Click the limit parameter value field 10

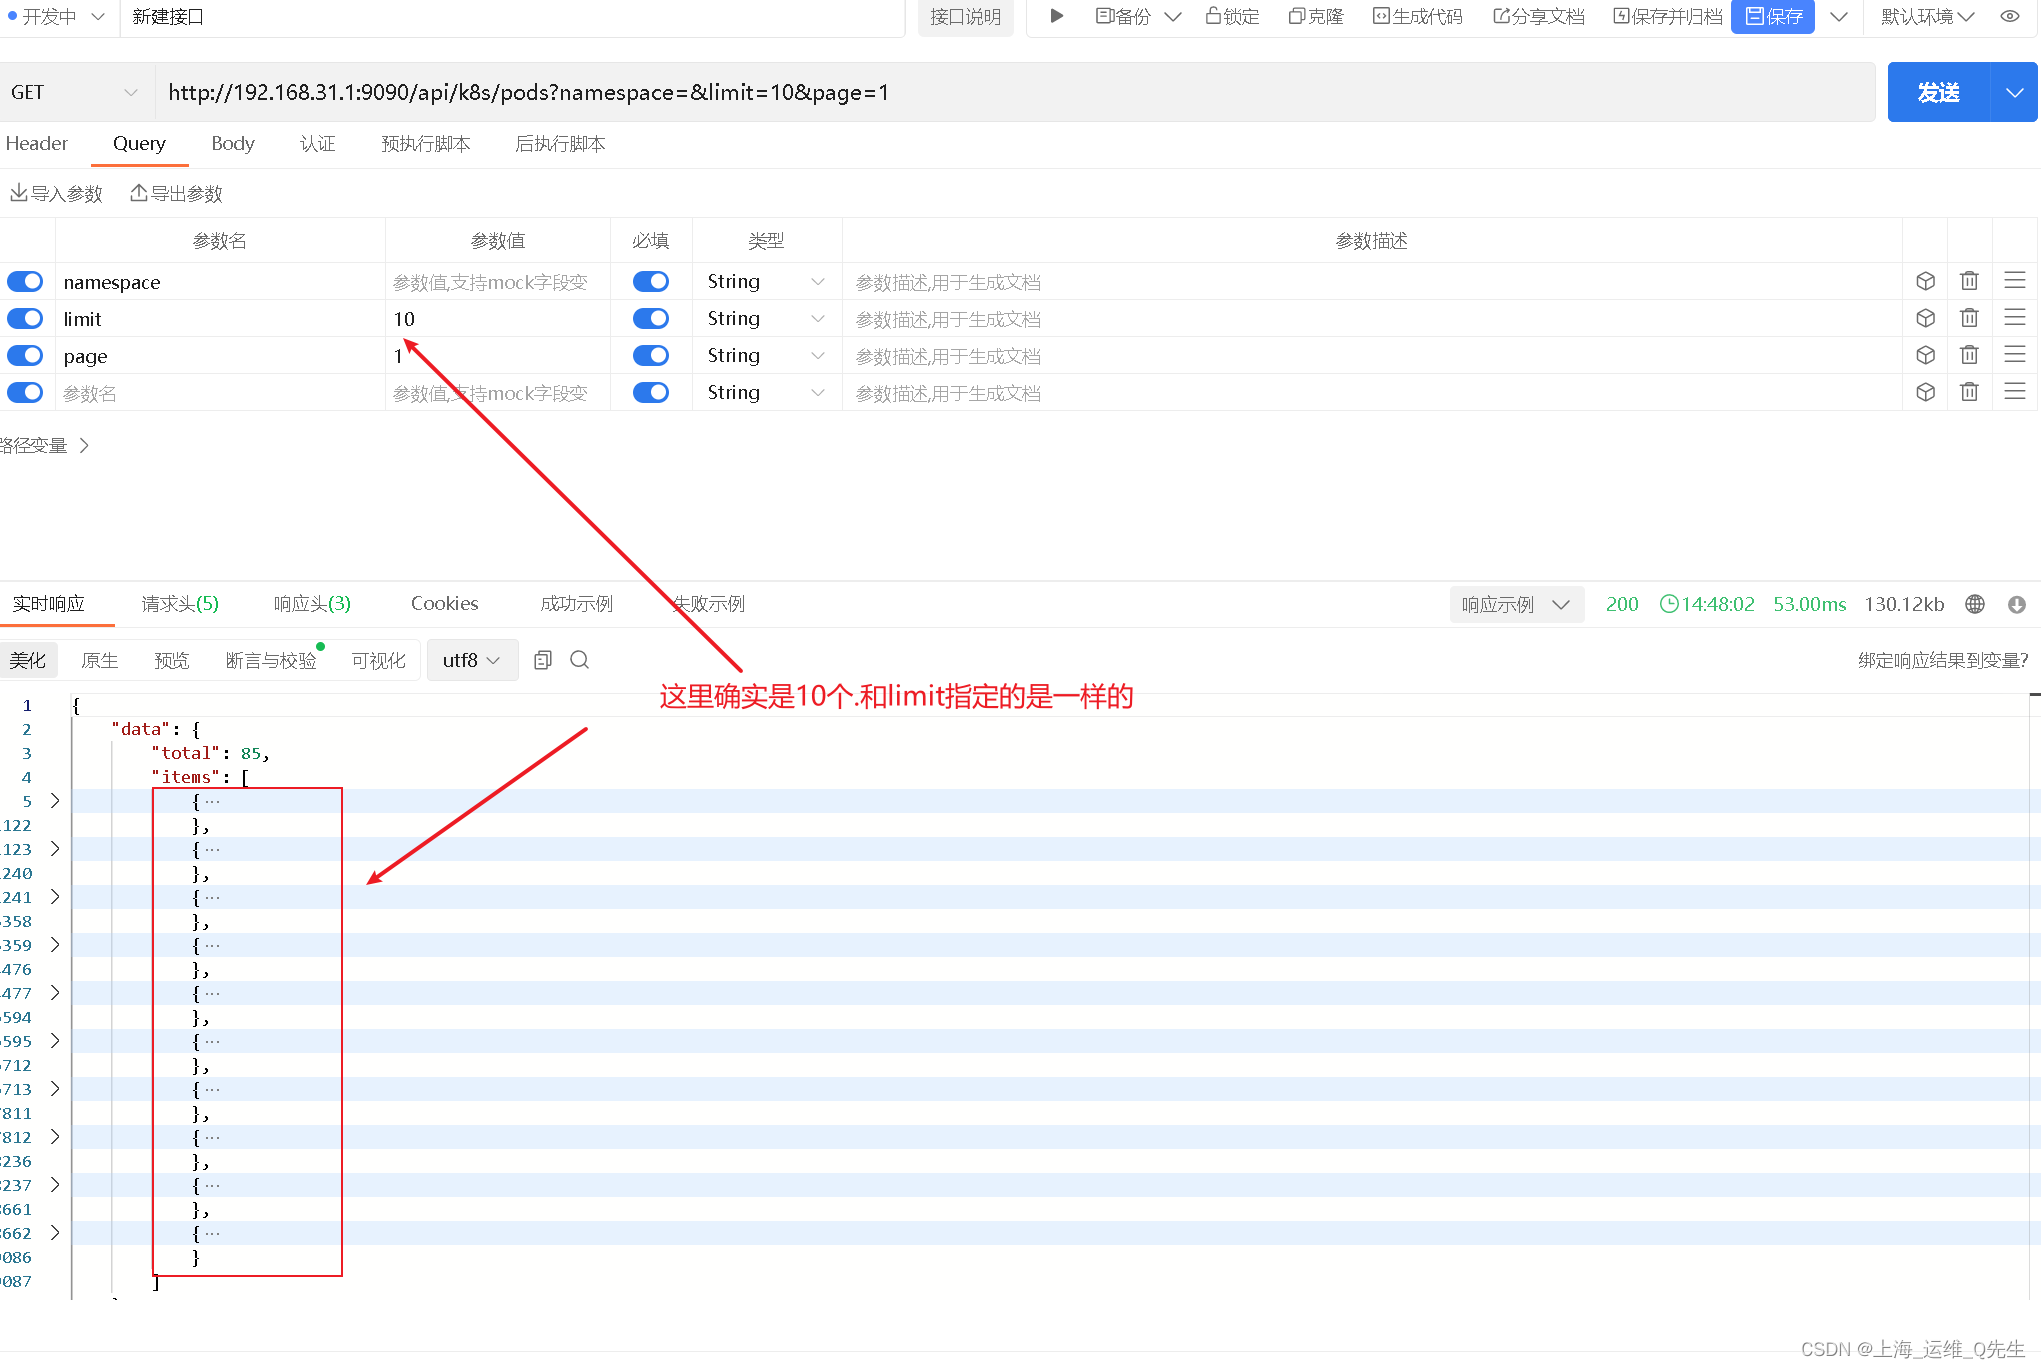click(498, 319)
